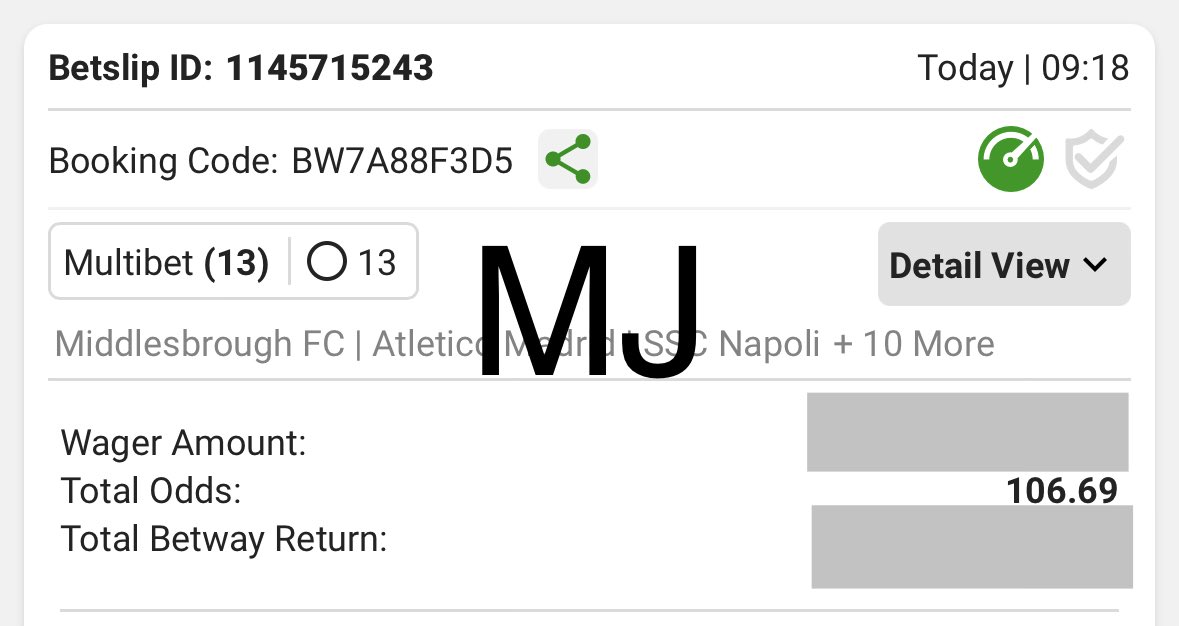Tap the grey shield checkmark icon
Screen dimensions: 1179x626
pos(1094,159)
